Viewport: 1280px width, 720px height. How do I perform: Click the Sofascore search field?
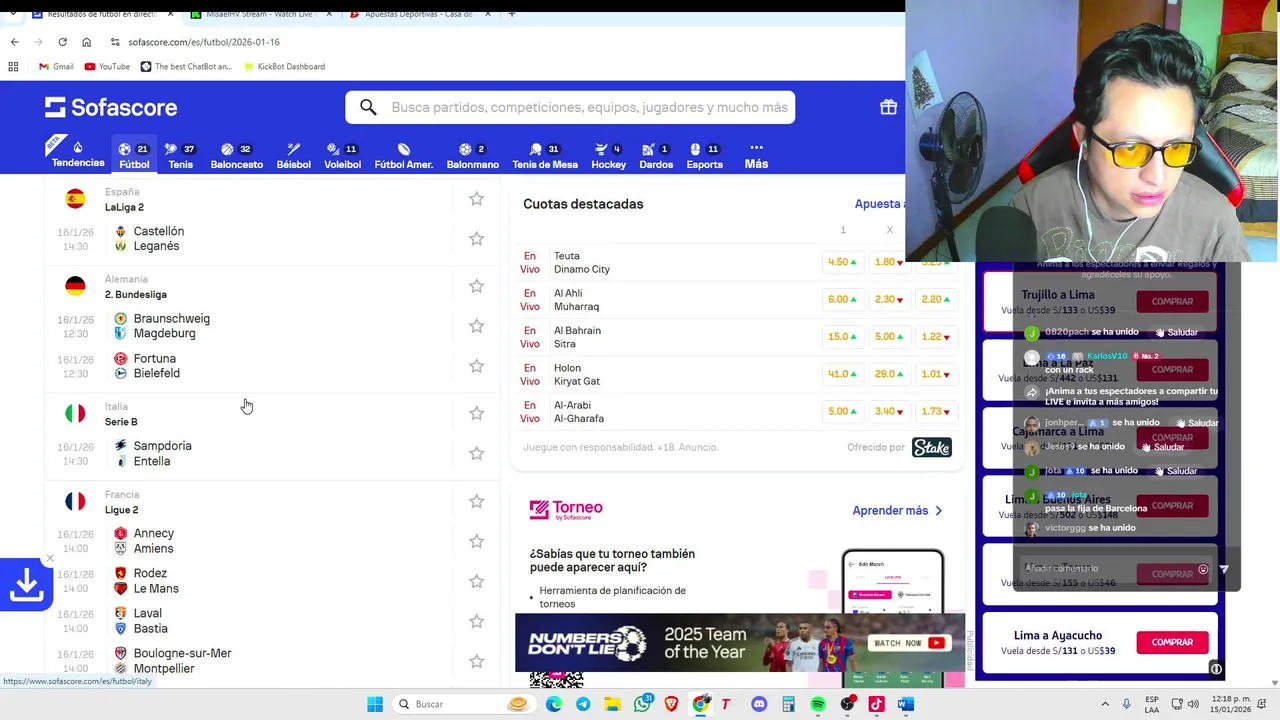pos(570,107)
